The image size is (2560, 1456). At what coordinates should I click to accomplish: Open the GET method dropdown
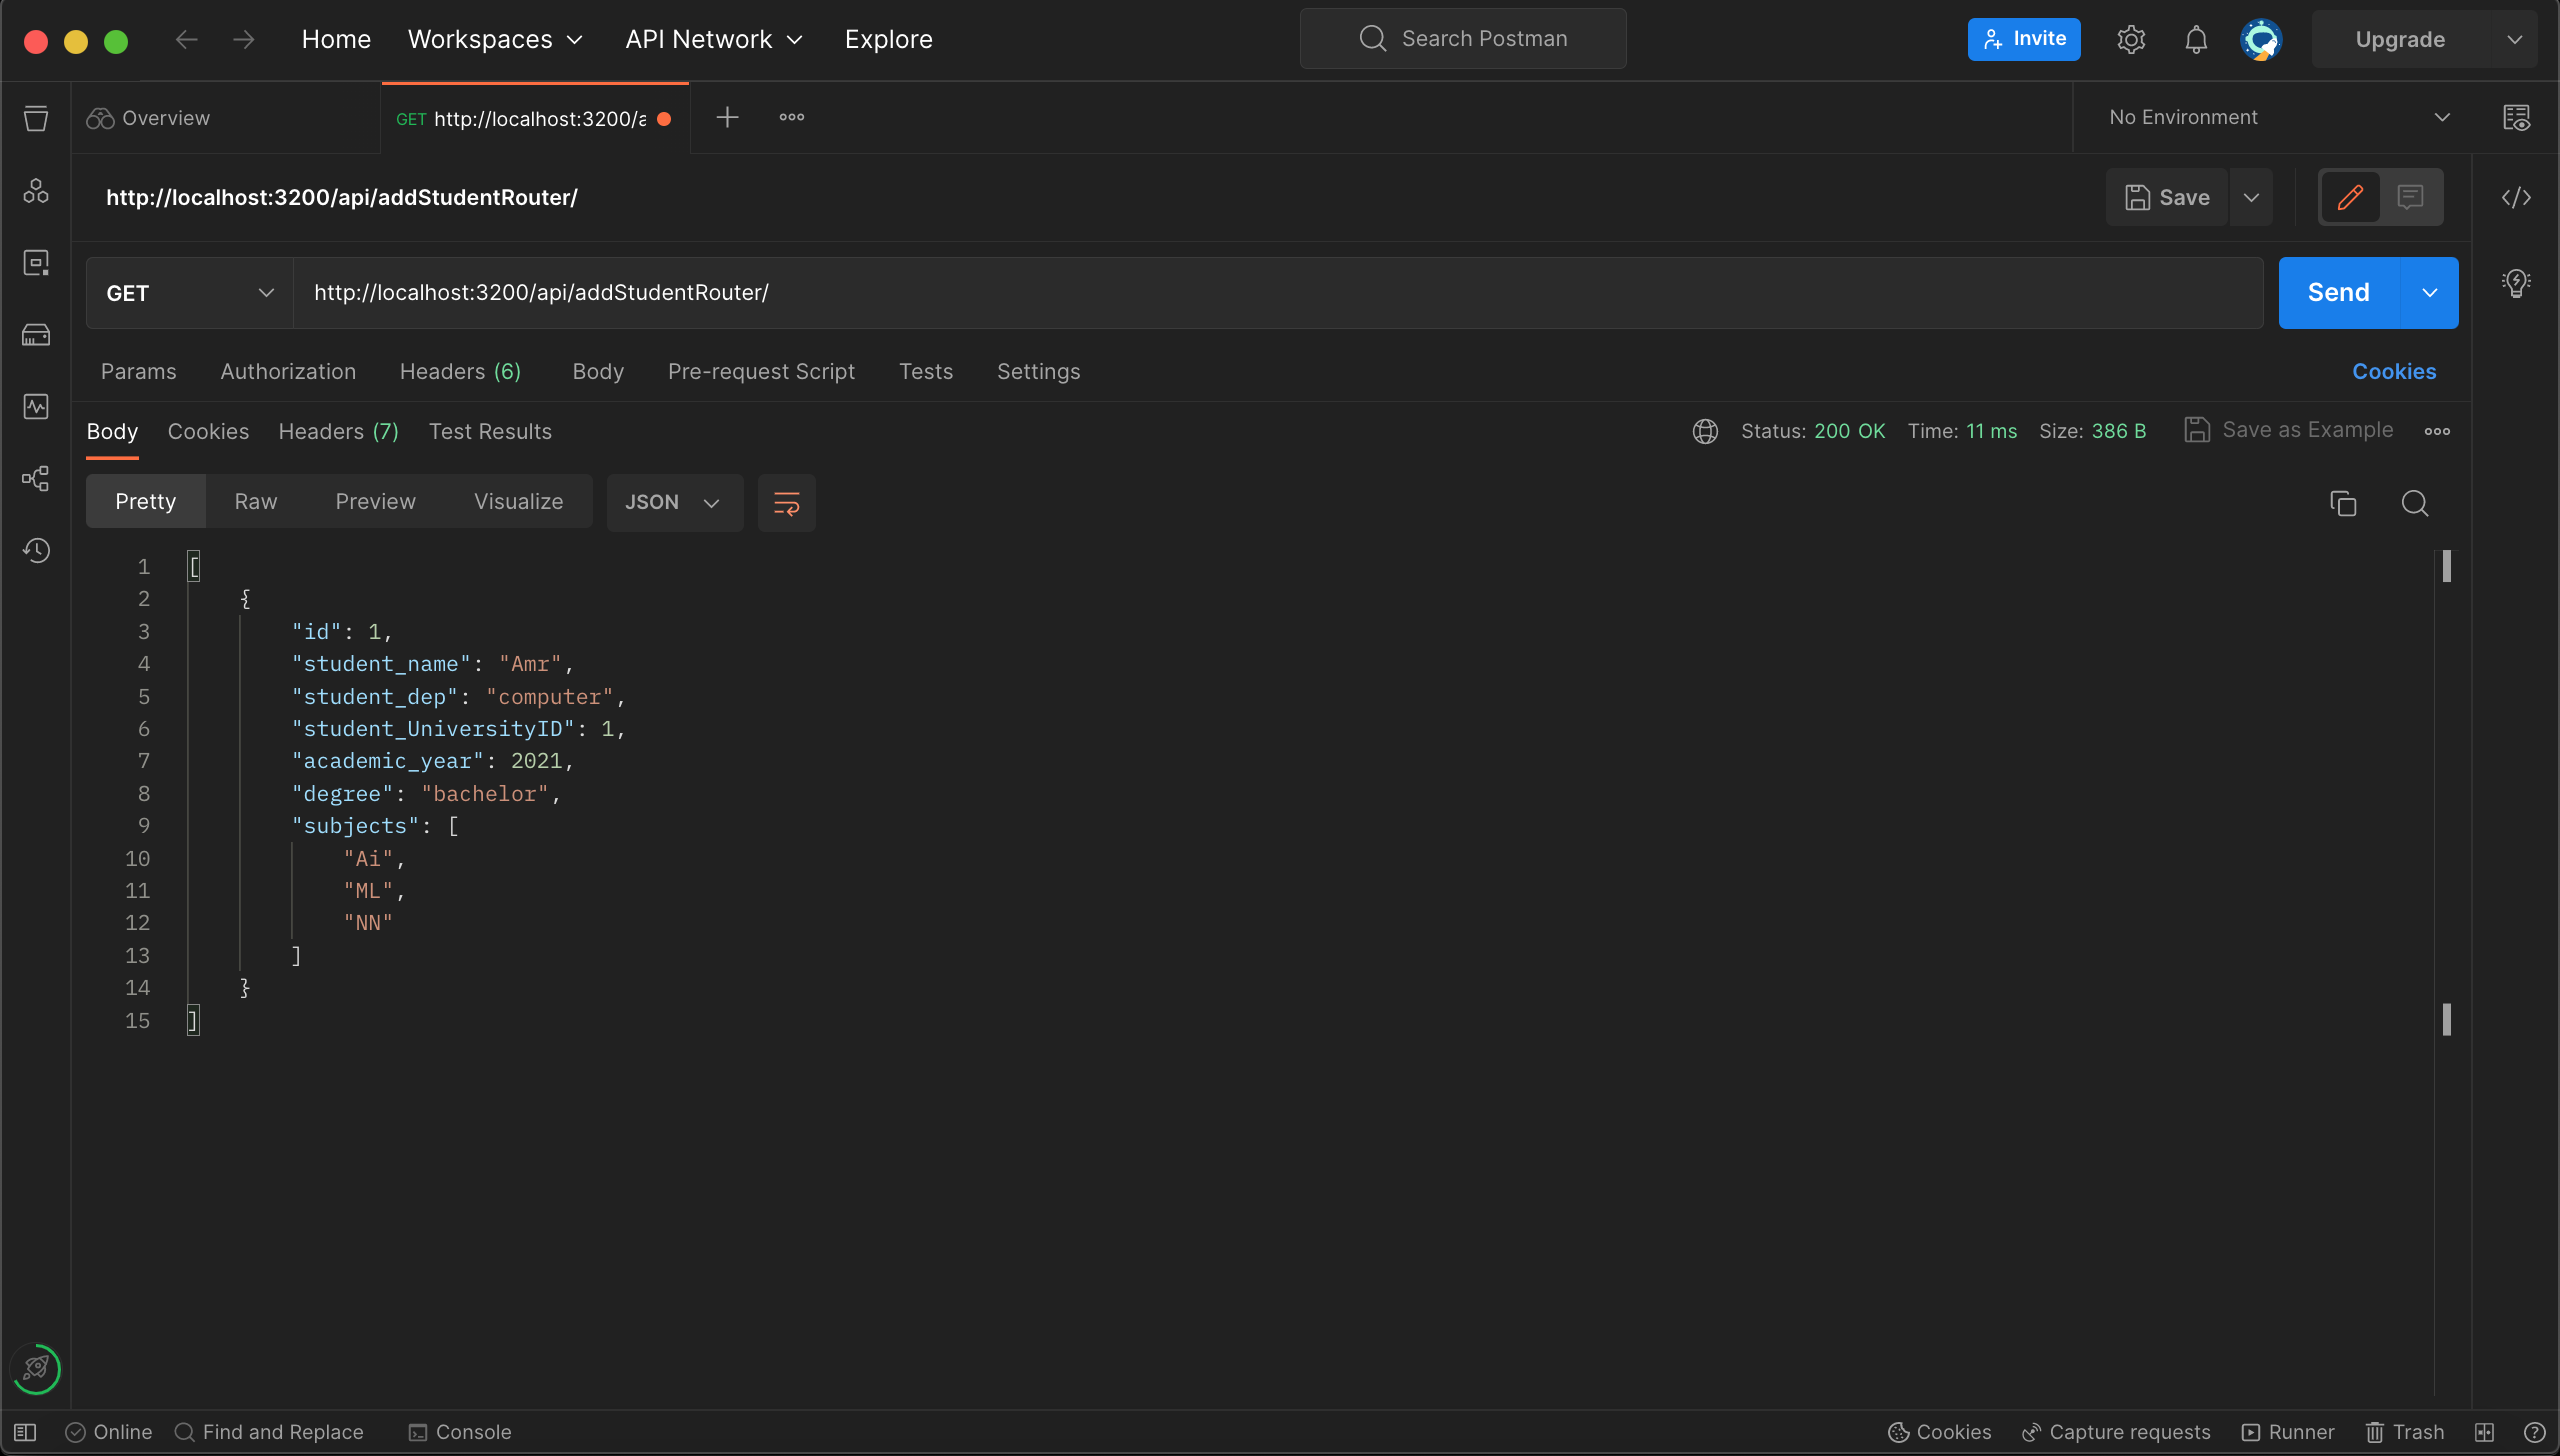click(190, 293)
